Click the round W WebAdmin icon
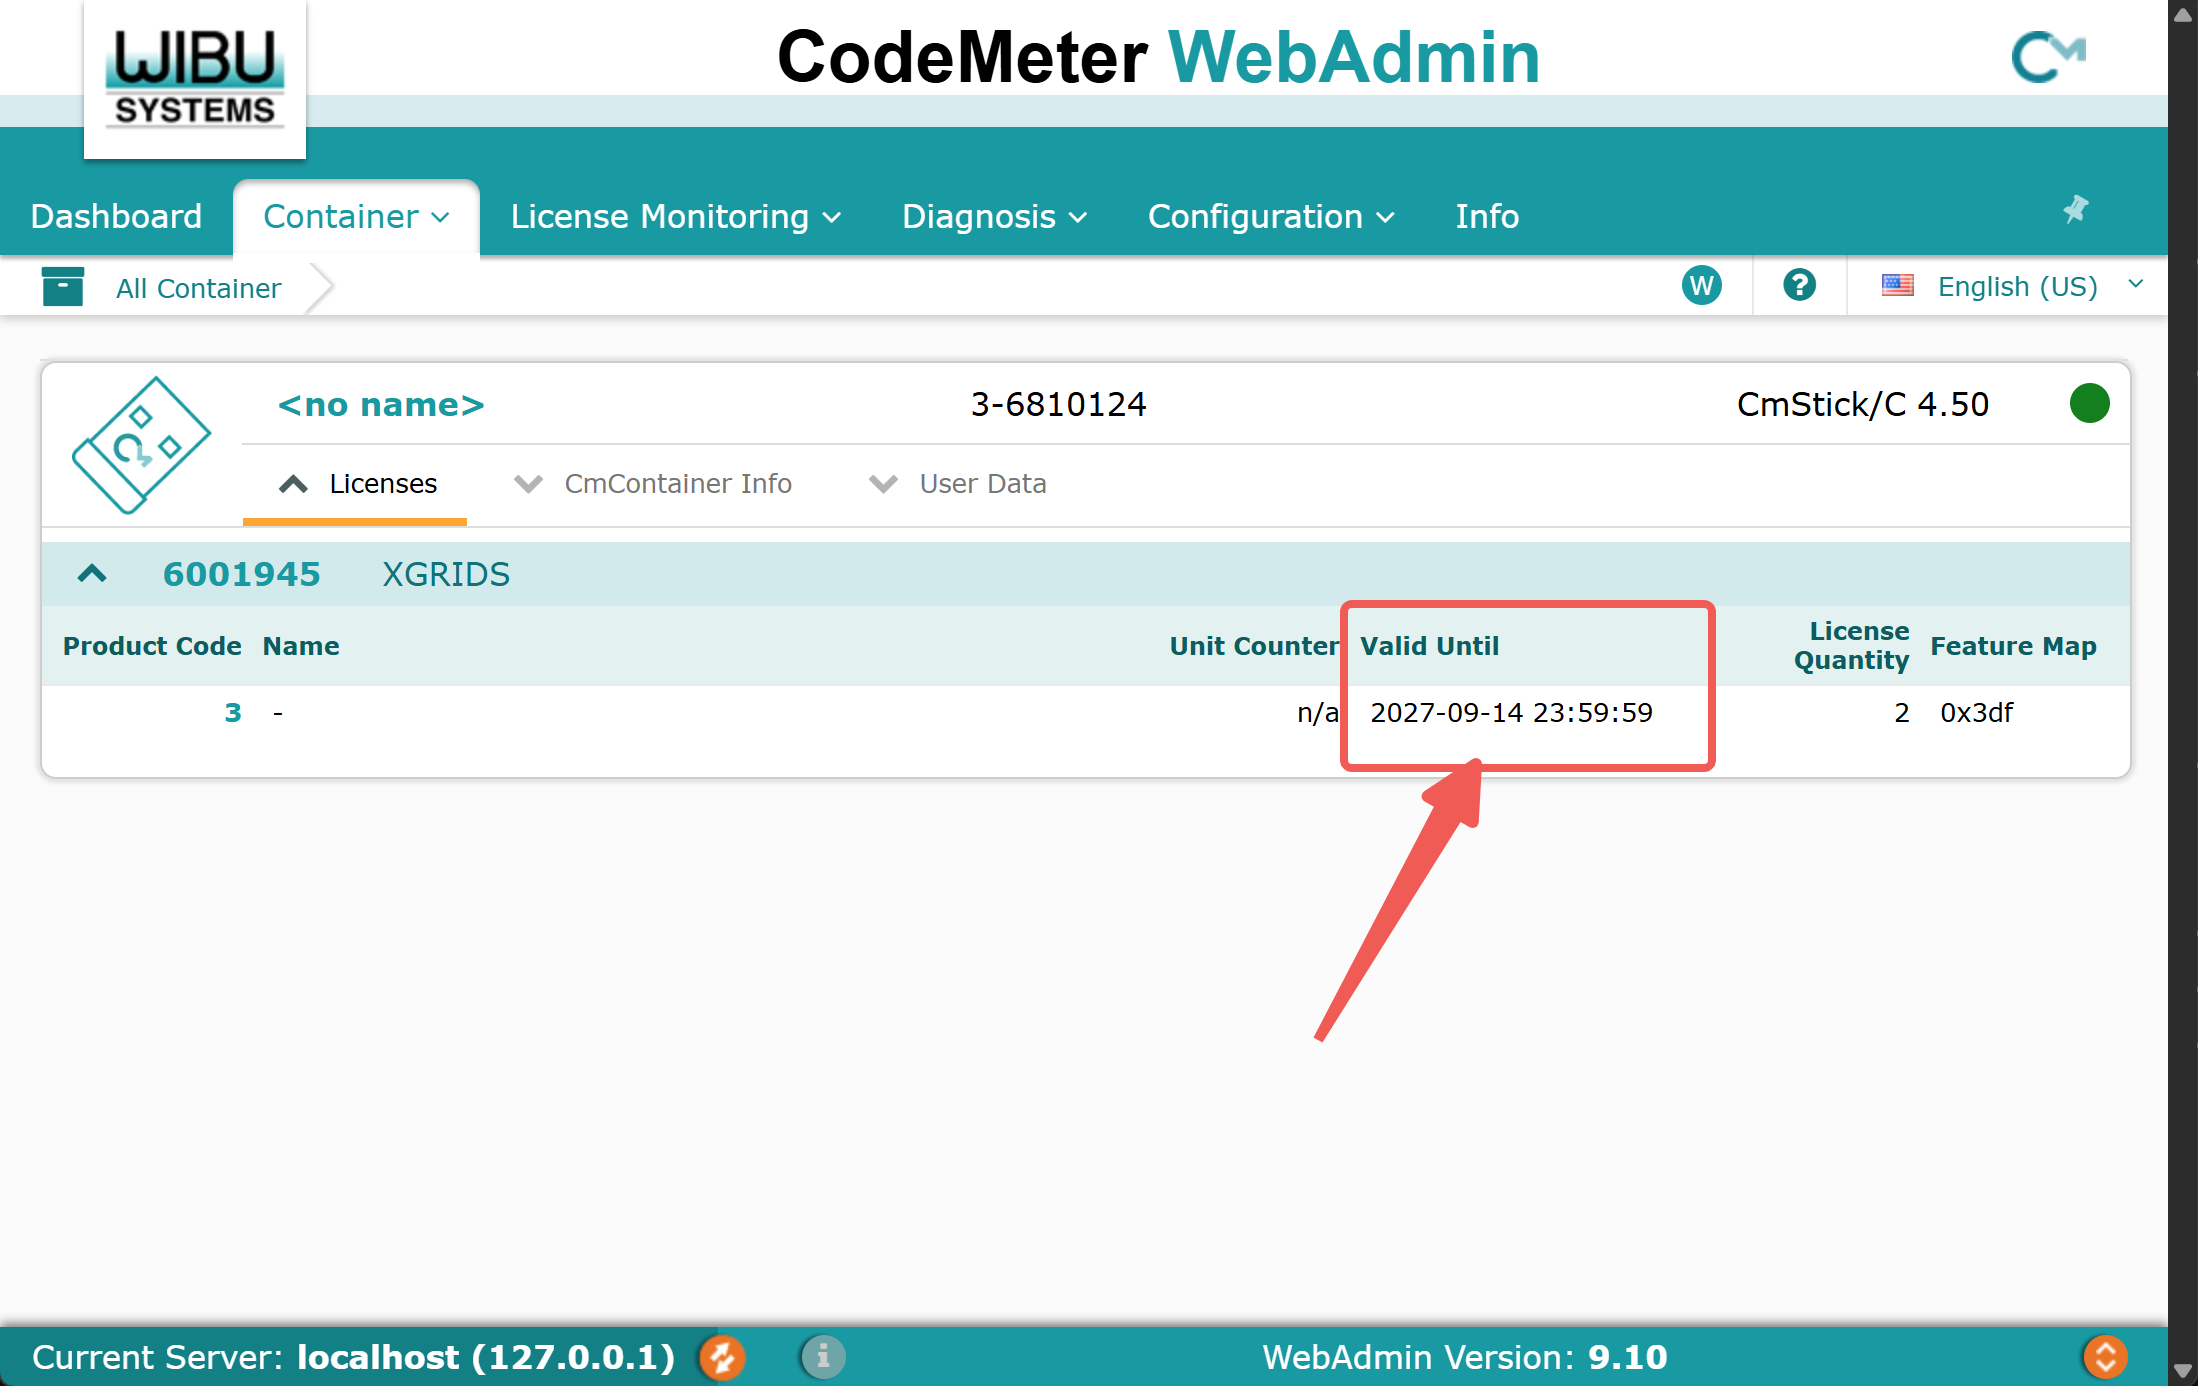This screenshot has width=2198, height=1386. [1702, 286]
